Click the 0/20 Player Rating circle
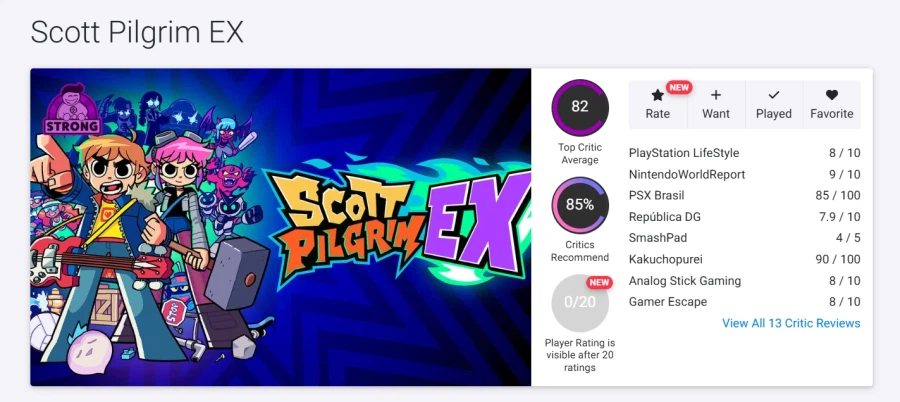Image resolution: width=900 pixels, height=402 pixels. click(x=580, y=302)
